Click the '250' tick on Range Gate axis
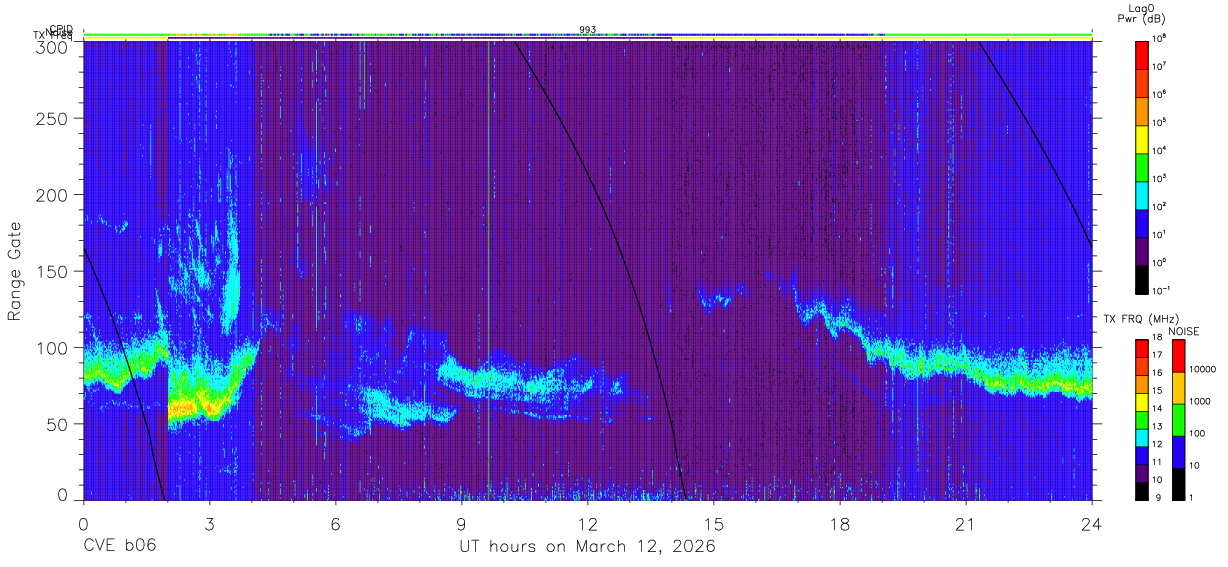1228x567 pixels. click(52, 118)
